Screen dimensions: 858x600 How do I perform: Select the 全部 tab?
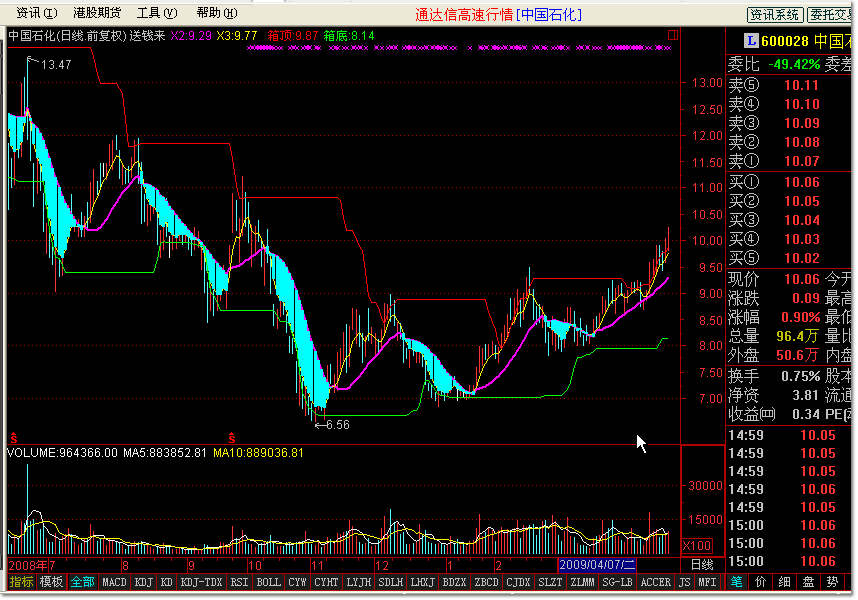pos(82,582)
